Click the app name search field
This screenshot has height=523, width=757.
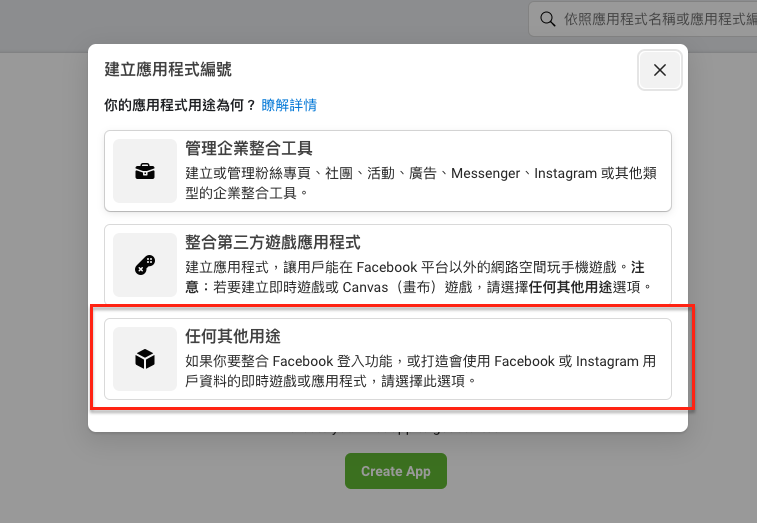(x=643, y=19)
